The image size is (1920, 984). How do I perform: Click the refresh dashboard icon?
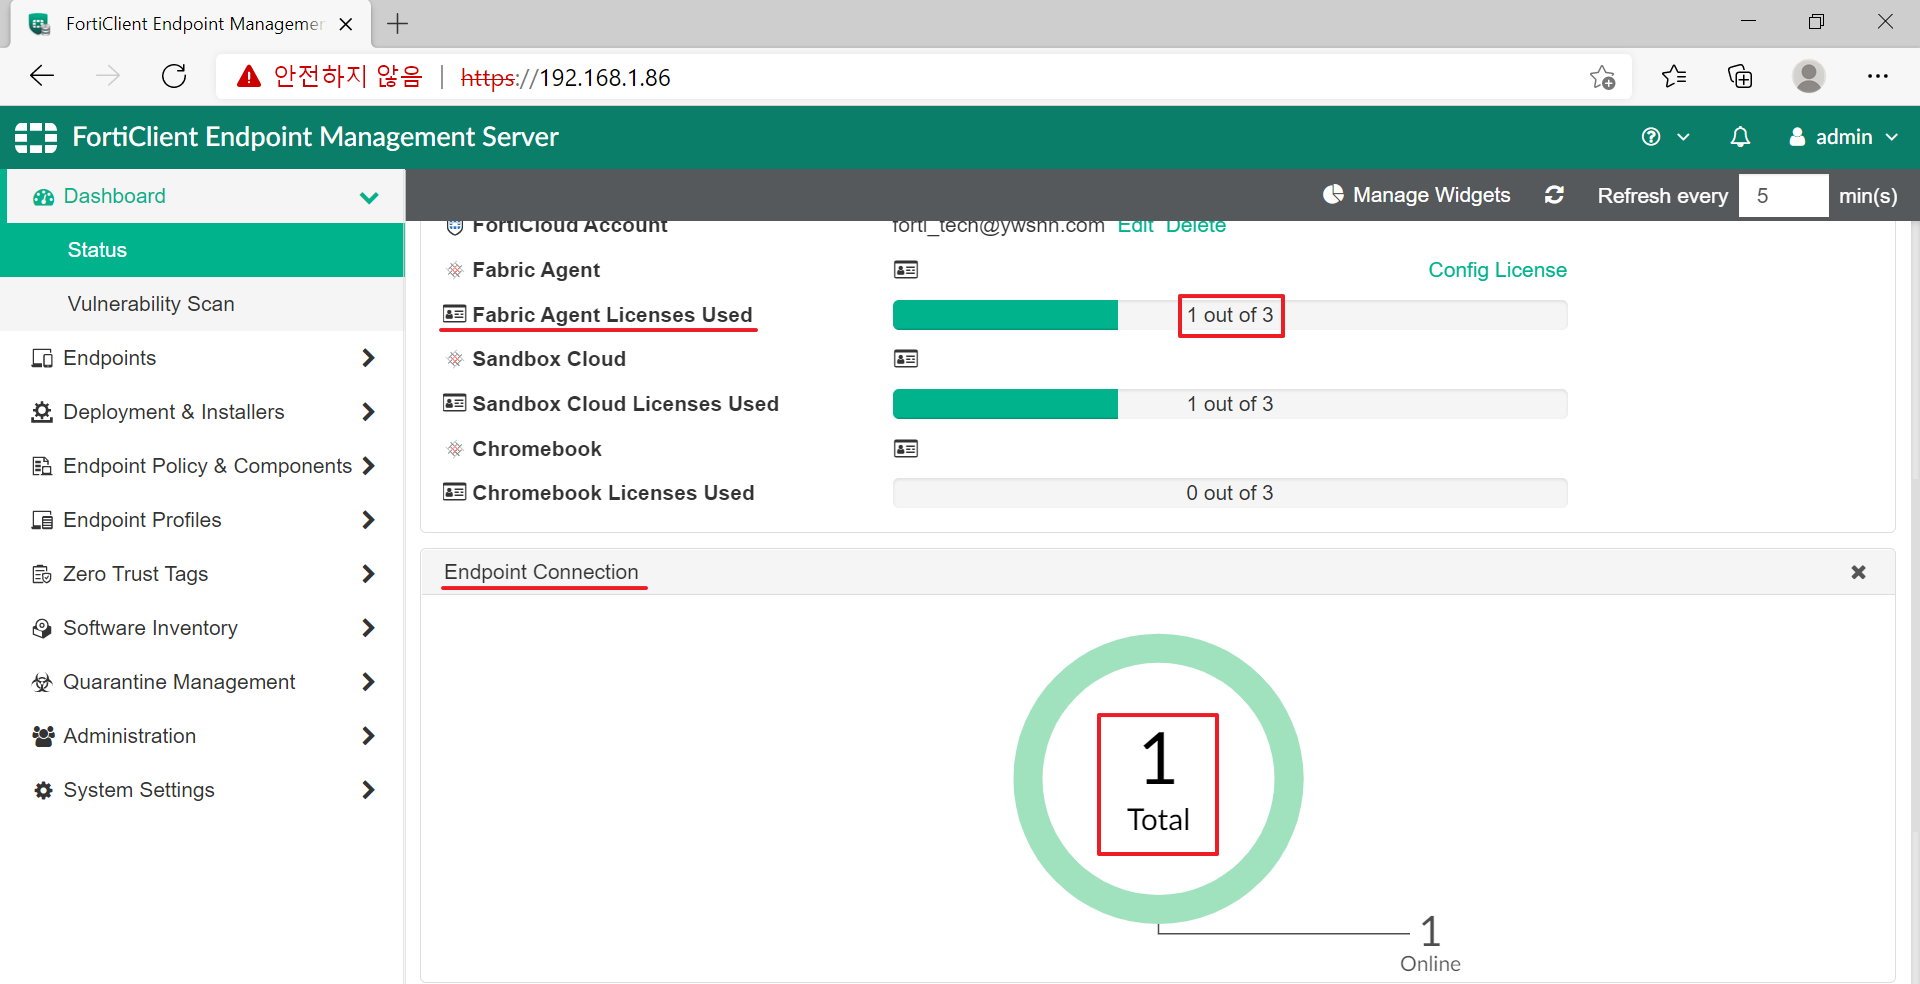[x=1554, y=195]
